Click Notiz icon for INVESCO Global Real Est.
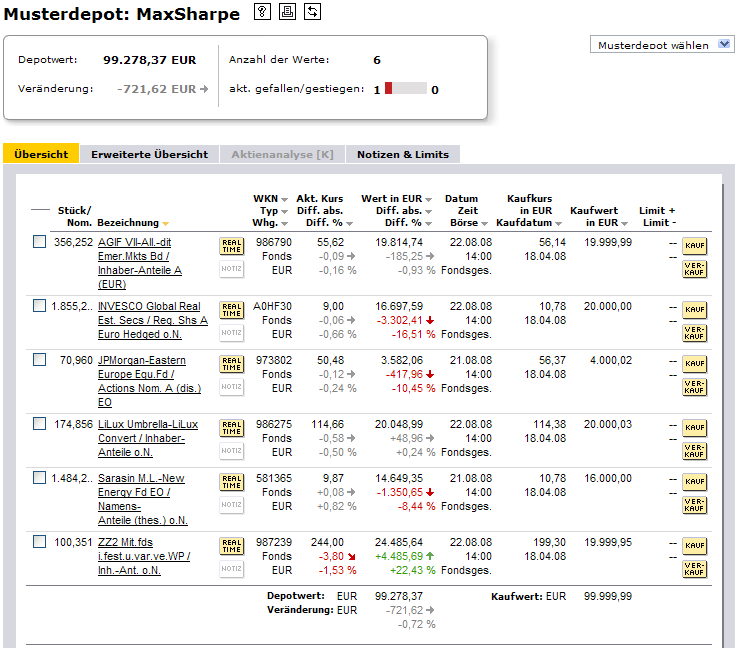The height and width of the screenshot is (648, 738). 231,333
